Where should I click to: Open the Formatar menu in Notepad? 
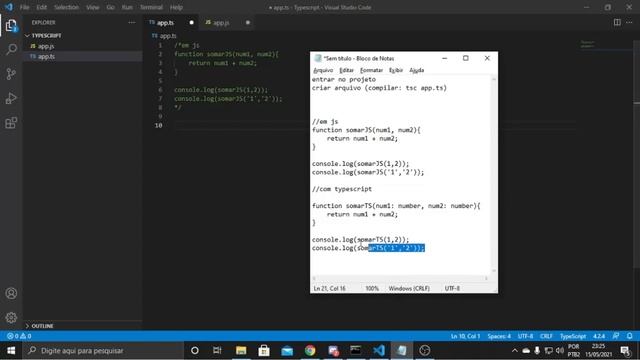pos(371,70)
